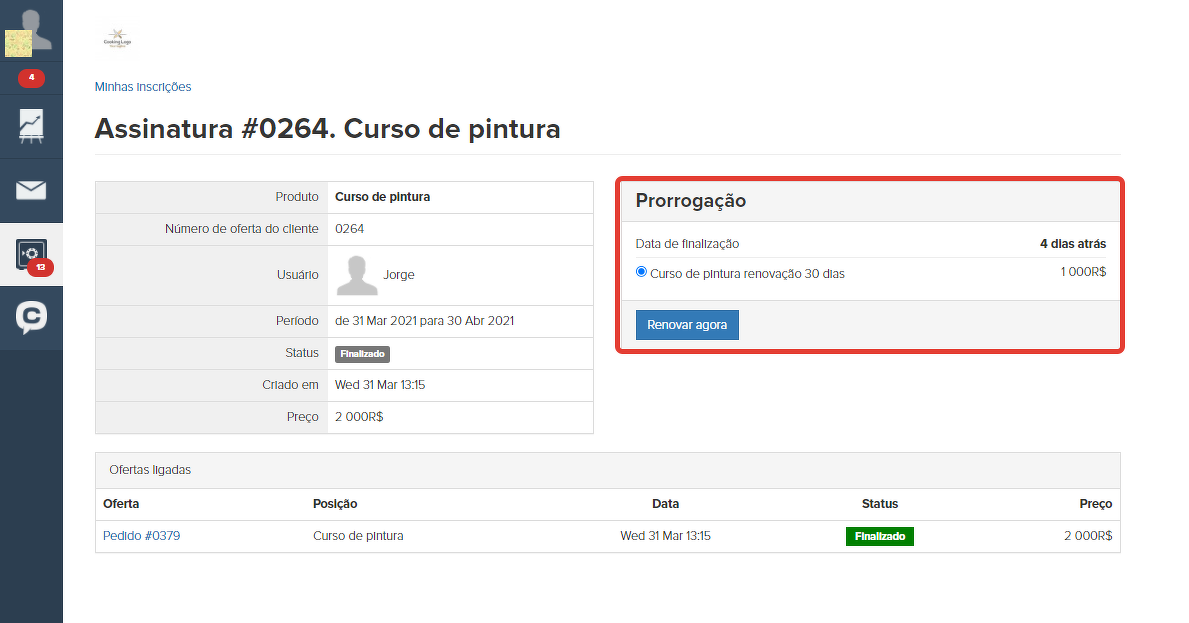Click the red notification badge showing 4
This screenshot has width=1189, height=623.
pos(31,78)
